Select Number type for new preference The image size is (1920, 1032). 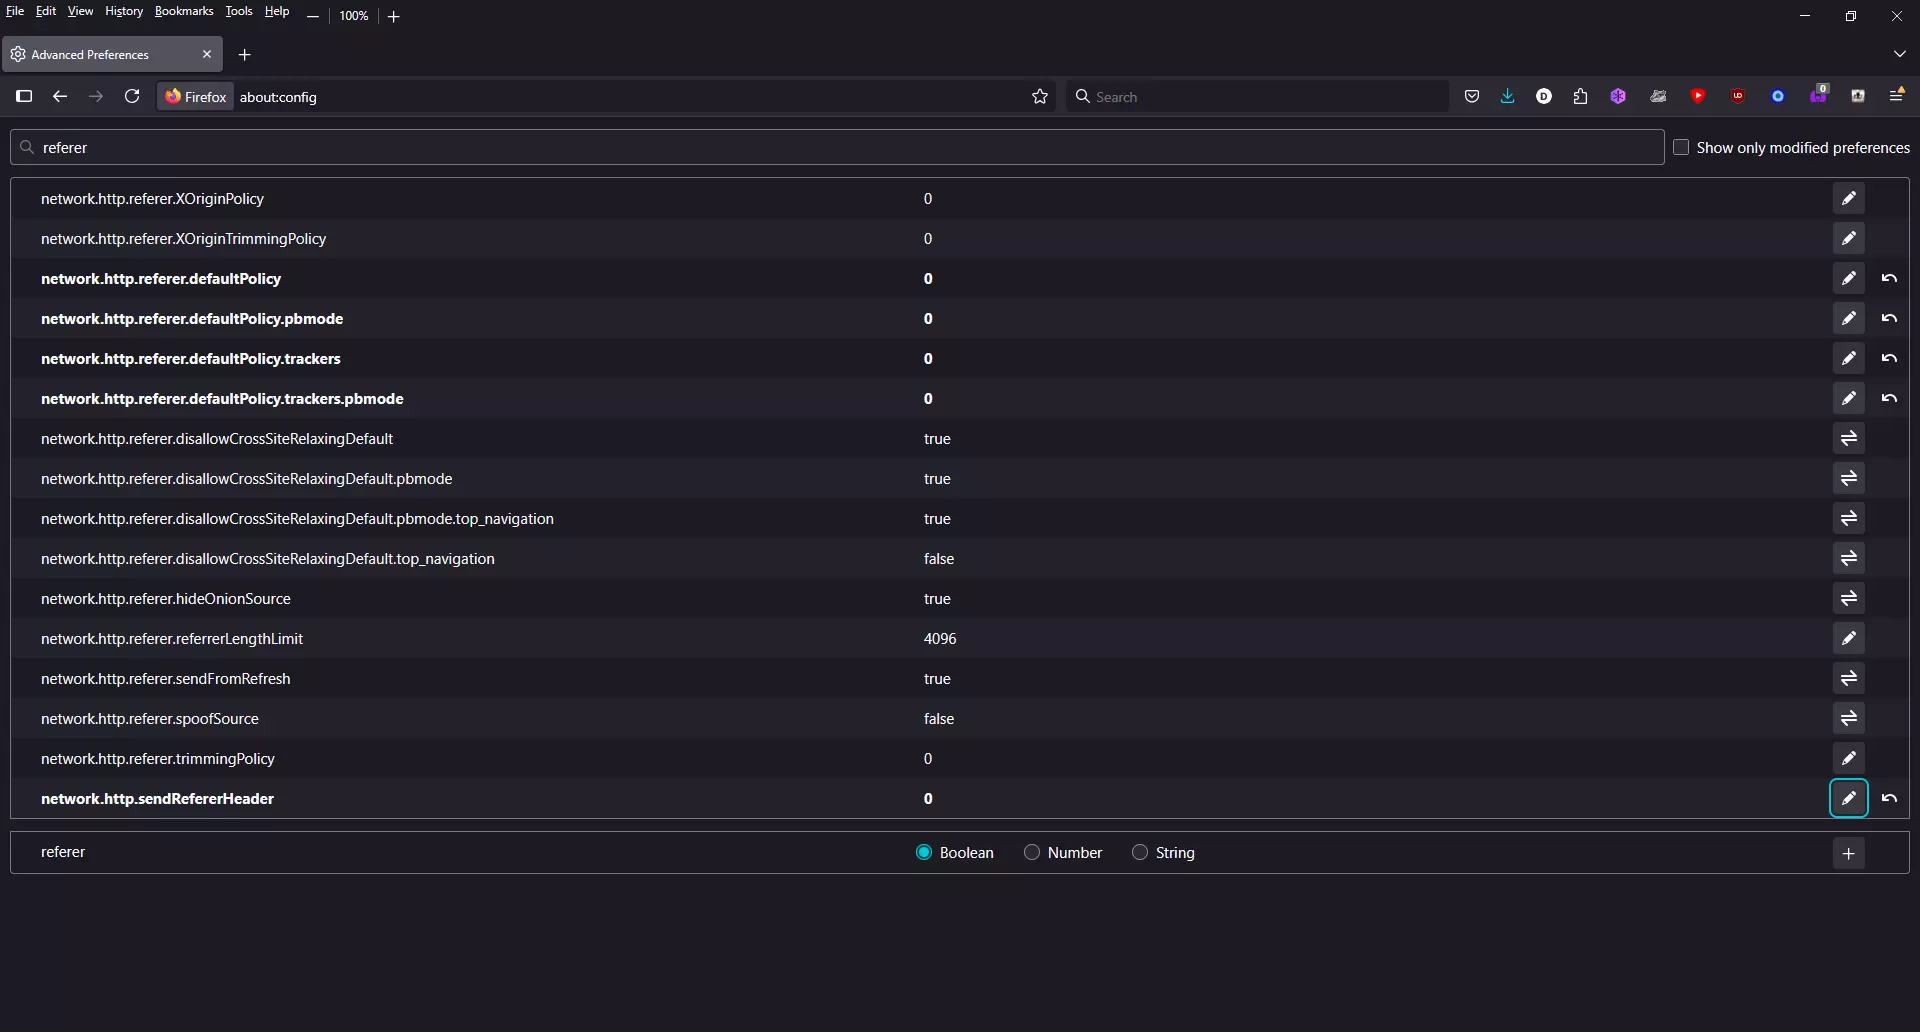tap(1032, 852)
